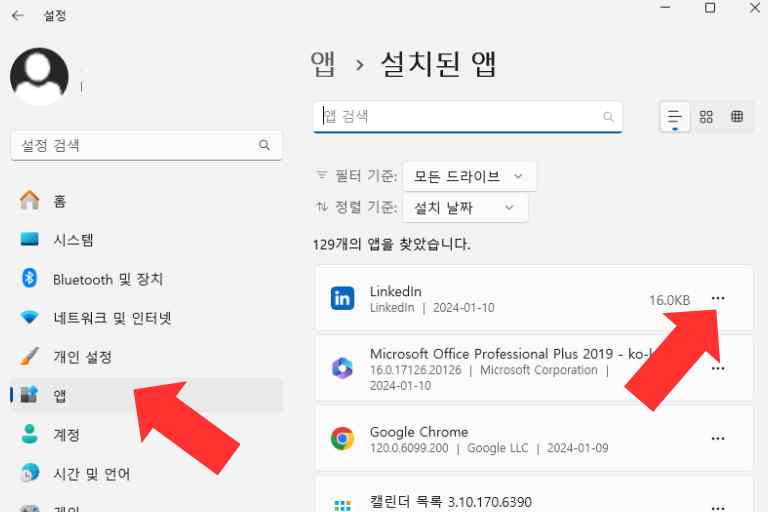Click the 시스템 monitor icon

[29, 239]
